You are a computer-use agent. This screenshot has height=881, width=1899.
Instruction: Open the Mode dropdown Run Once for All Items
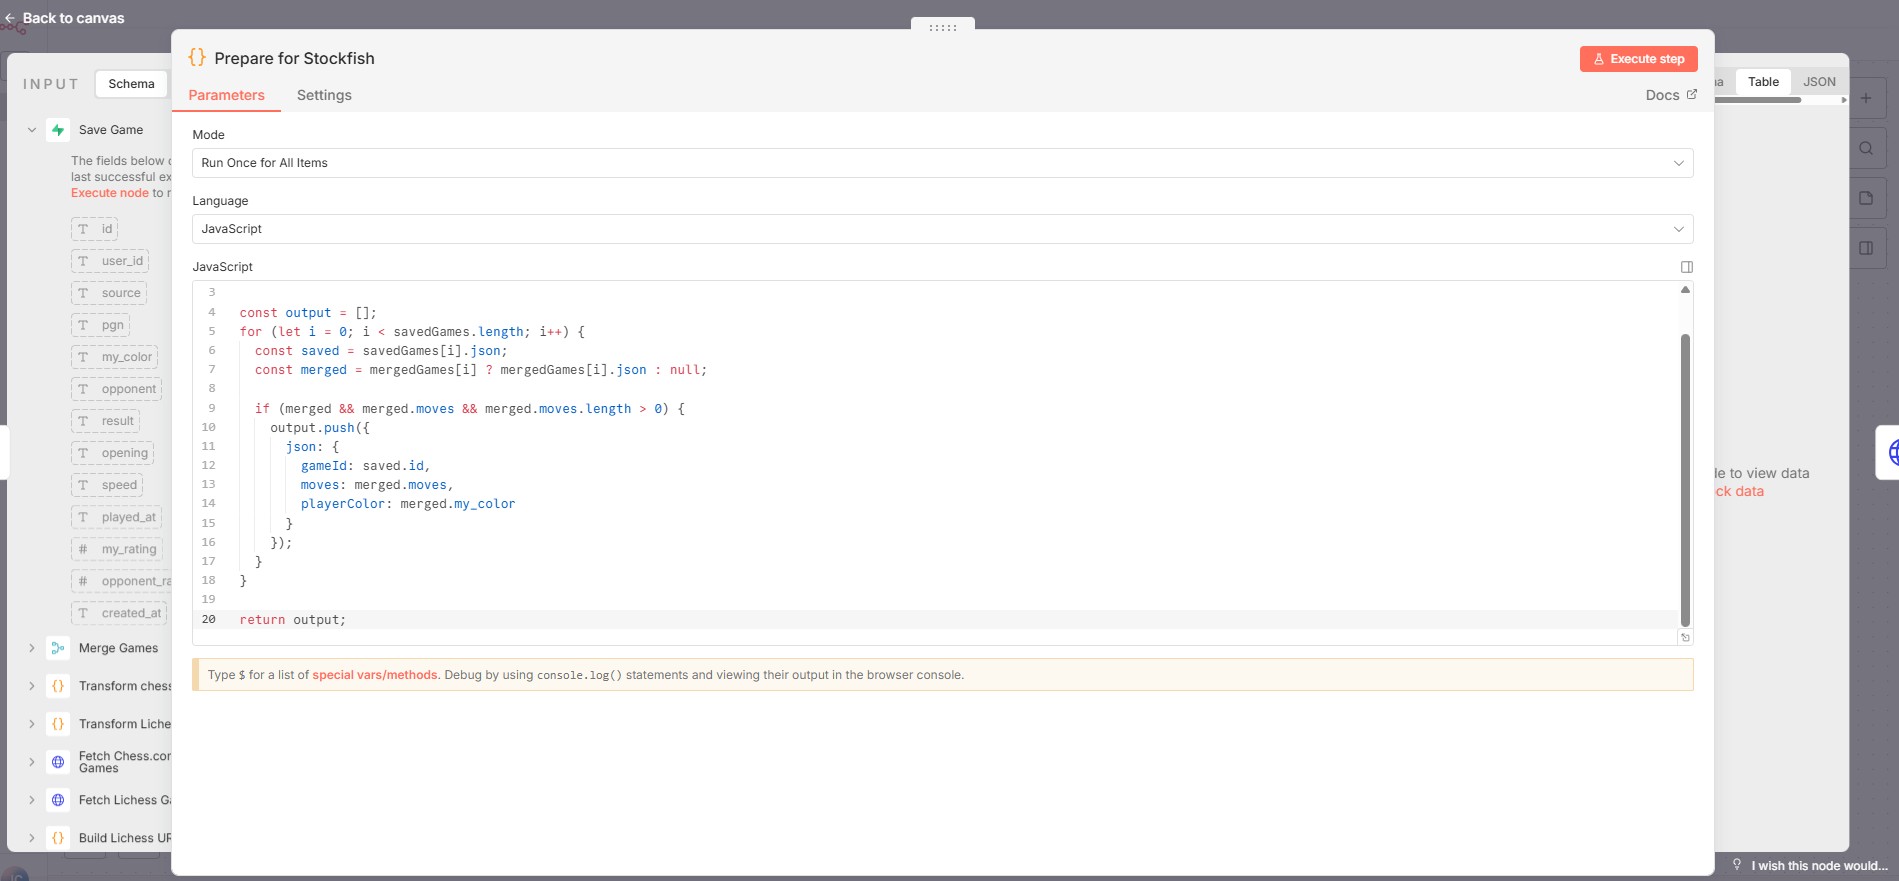(942, 163)
